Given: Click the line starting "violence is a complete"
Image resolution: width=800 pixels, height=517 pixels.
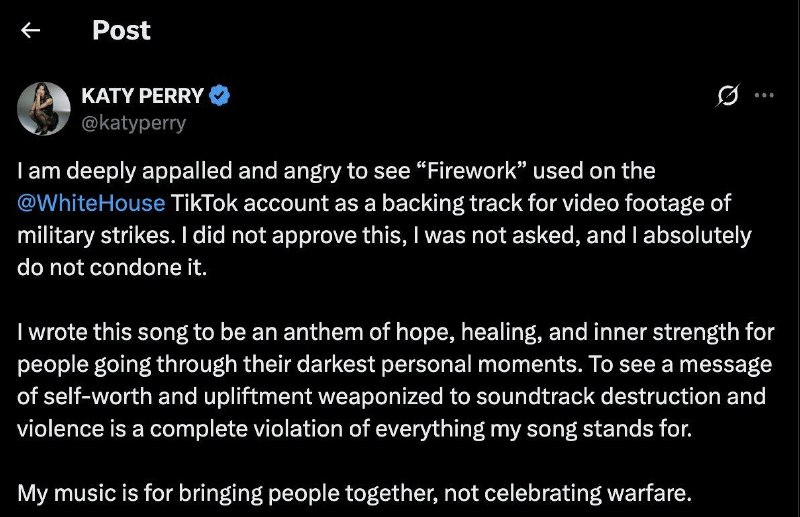Looking at the screenshot, I should [x=355, y=429].
